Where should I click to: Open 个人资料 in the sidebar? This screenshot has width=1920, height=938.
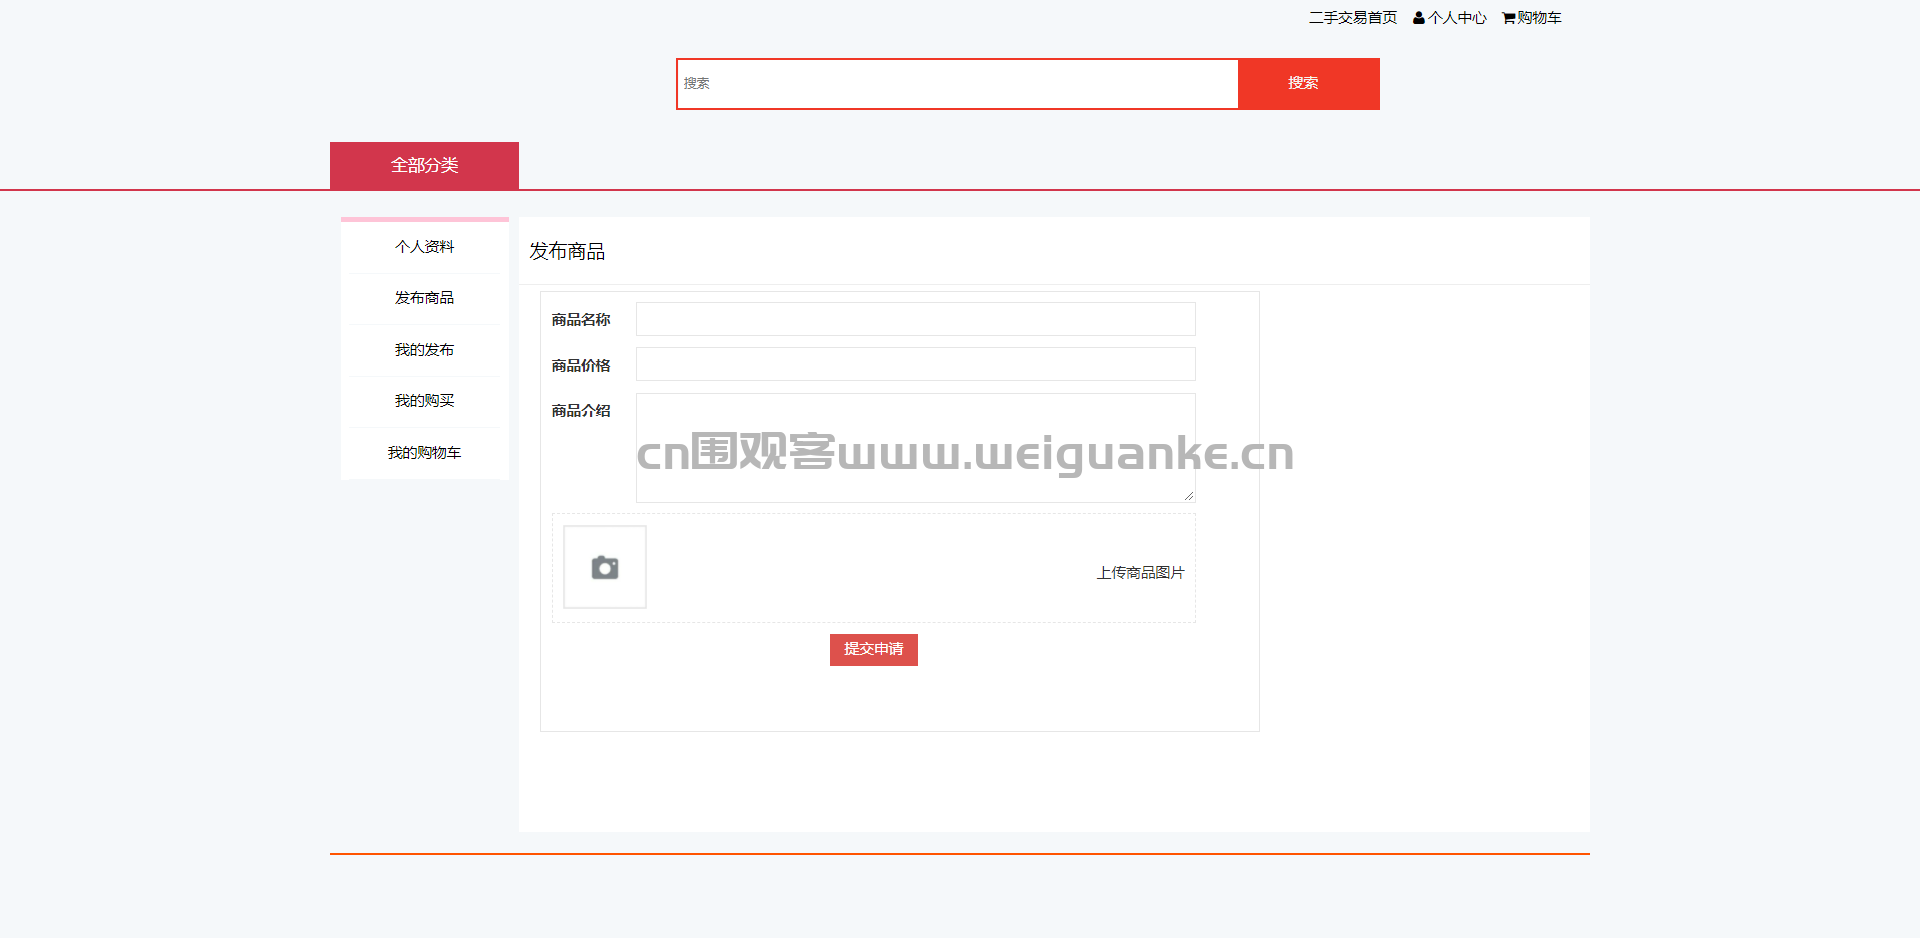[424, 247]
